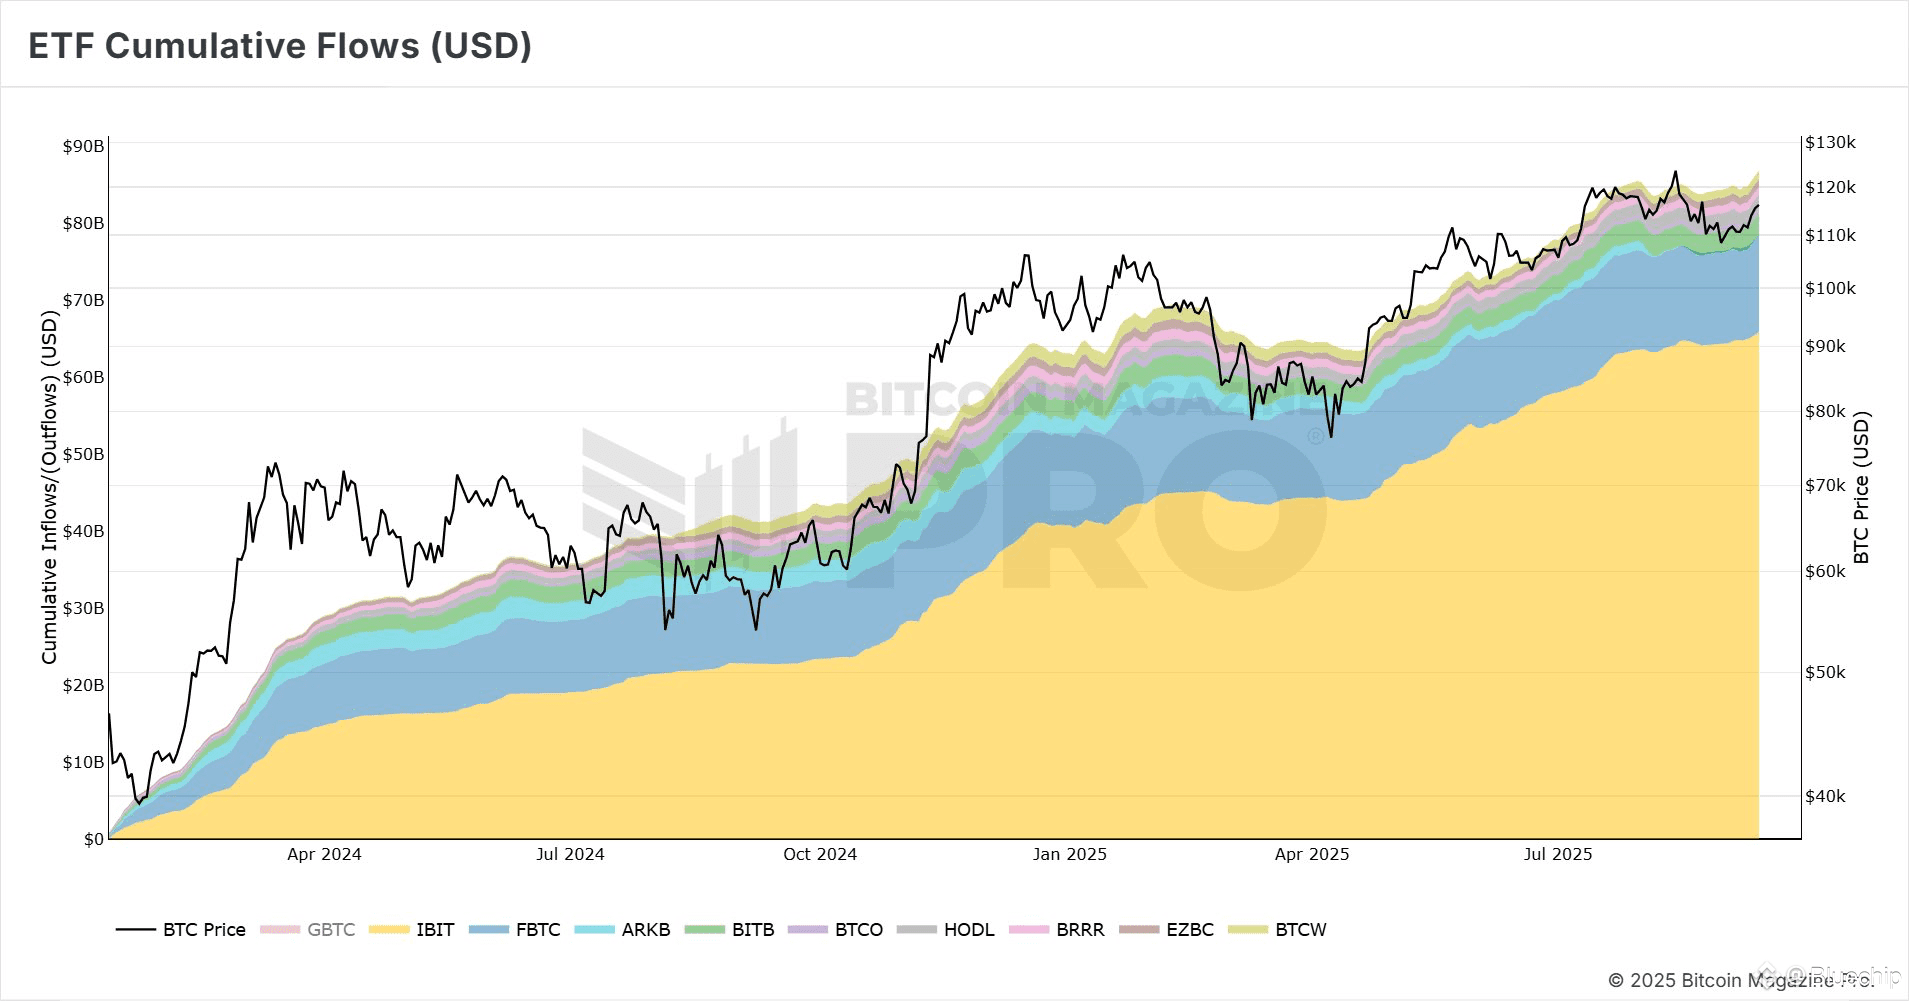Click the $90B left axis tick
Viewport: 1910px width, 1001px height.
click(83, 146)
